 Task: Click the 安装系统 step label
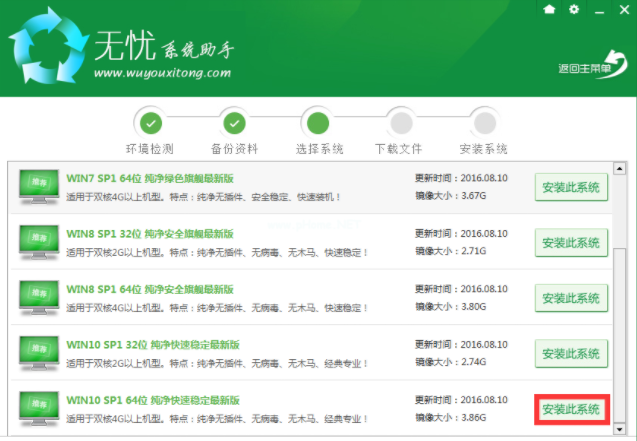click(x=483, y=149)
